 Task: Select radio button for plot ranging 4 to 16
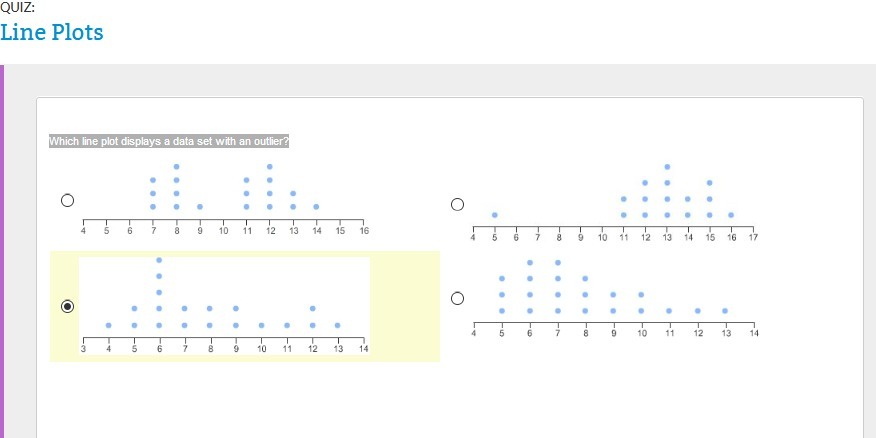click(67, 200)
